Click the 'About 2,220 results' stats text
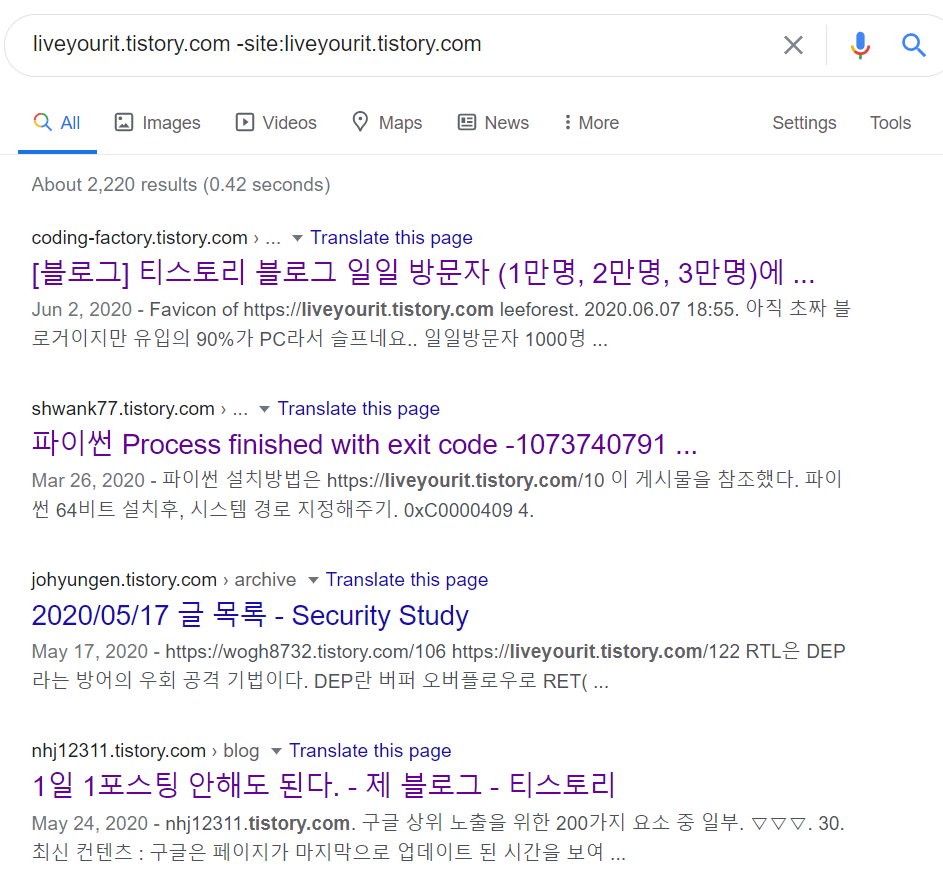 click(x=181, y=185)
